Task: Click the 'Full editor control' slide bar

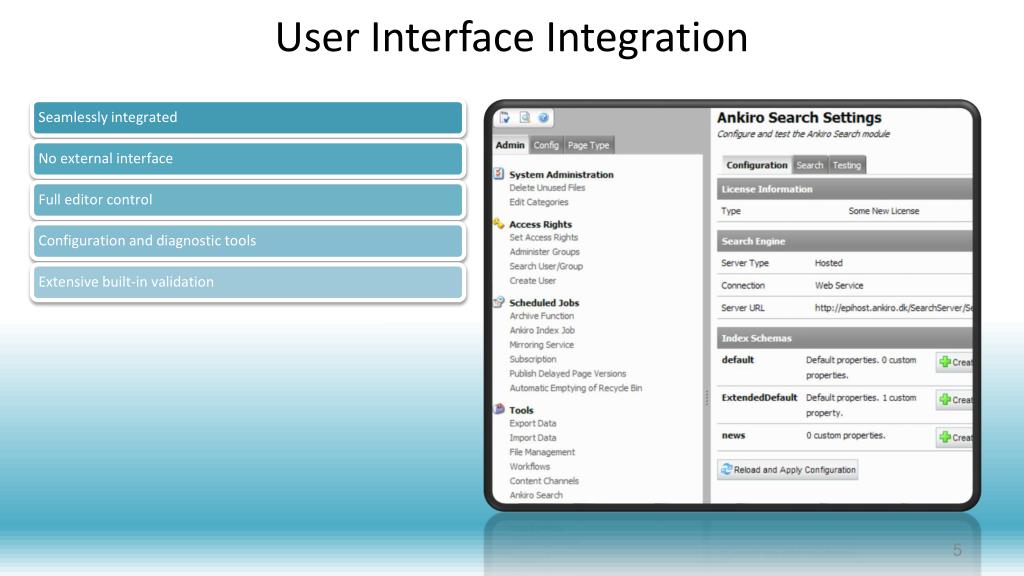Action: pyautogui.click(x=248, y=200)
